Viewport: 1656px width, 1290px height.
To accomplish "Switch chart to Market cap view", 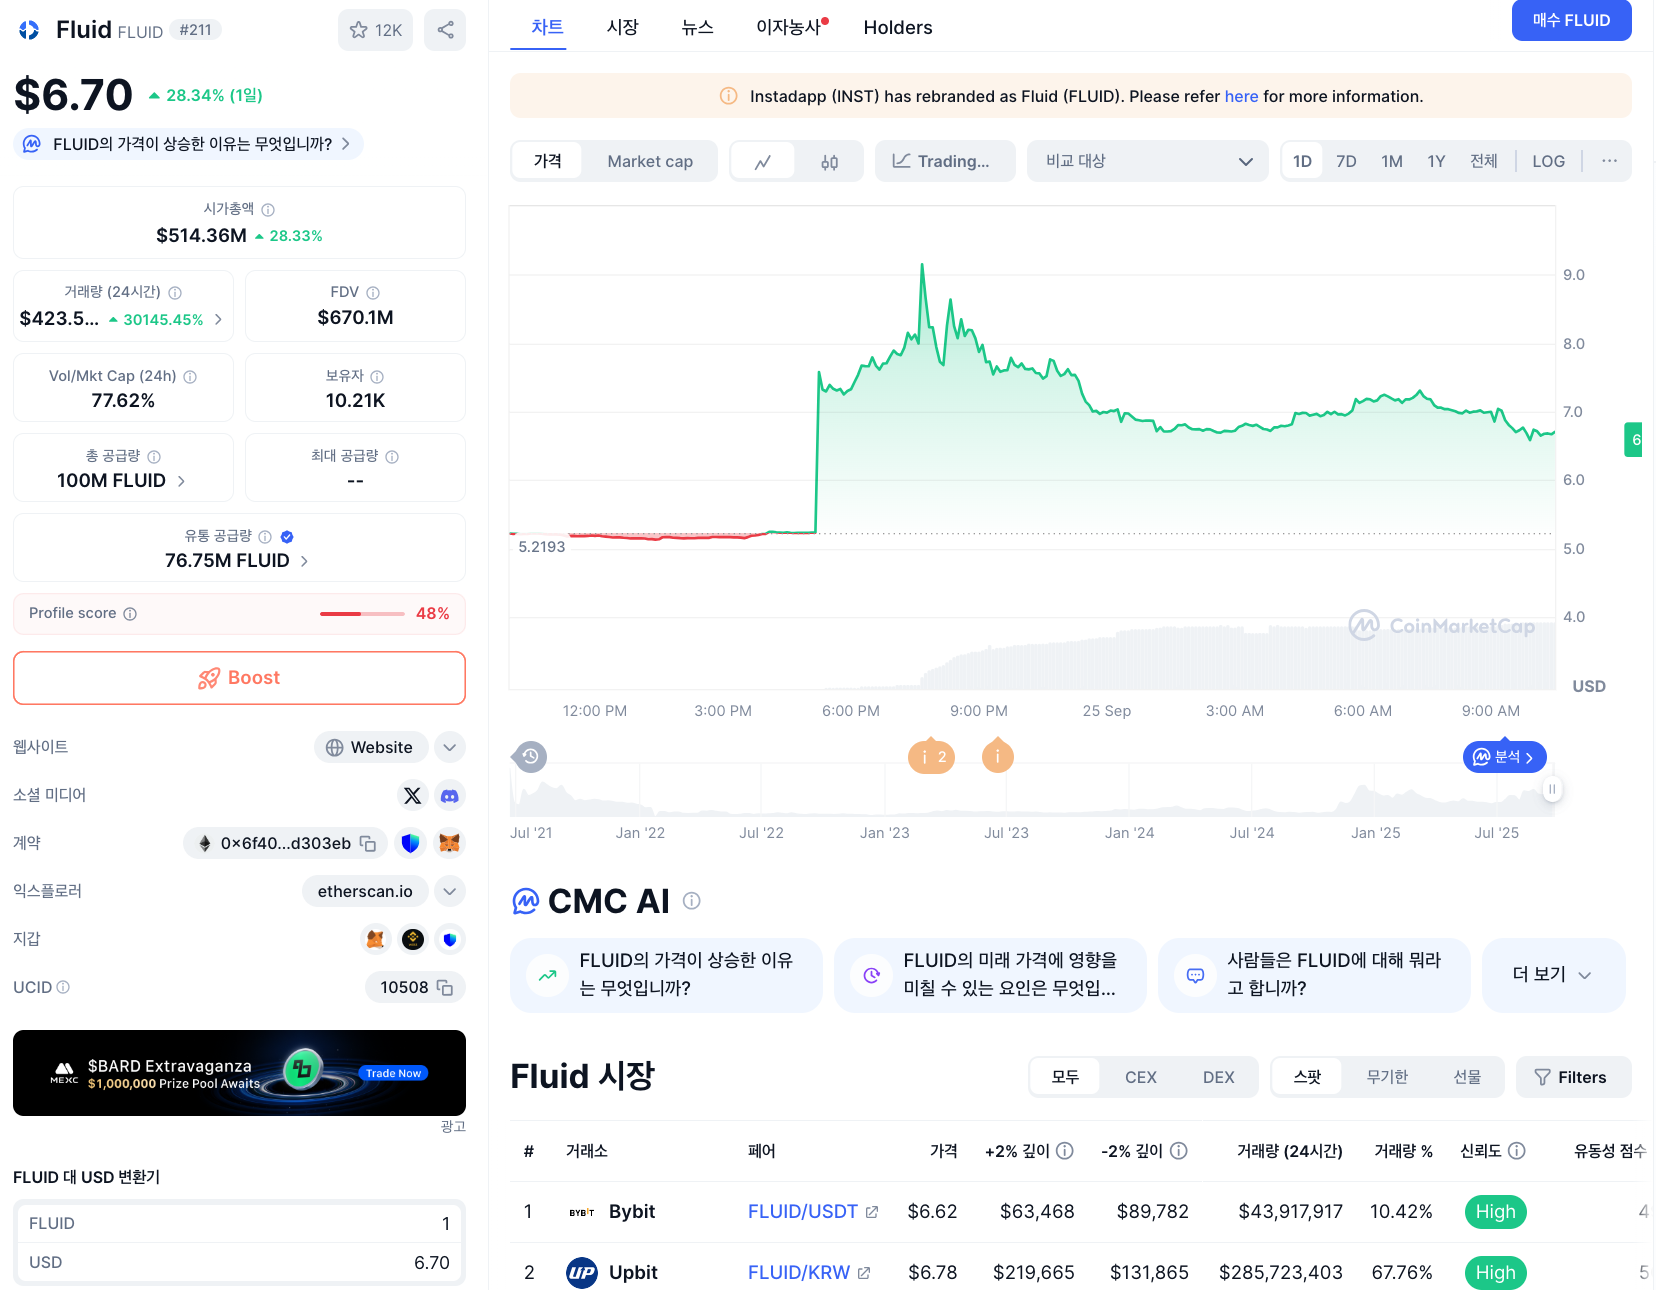I will tap(650, 162).
